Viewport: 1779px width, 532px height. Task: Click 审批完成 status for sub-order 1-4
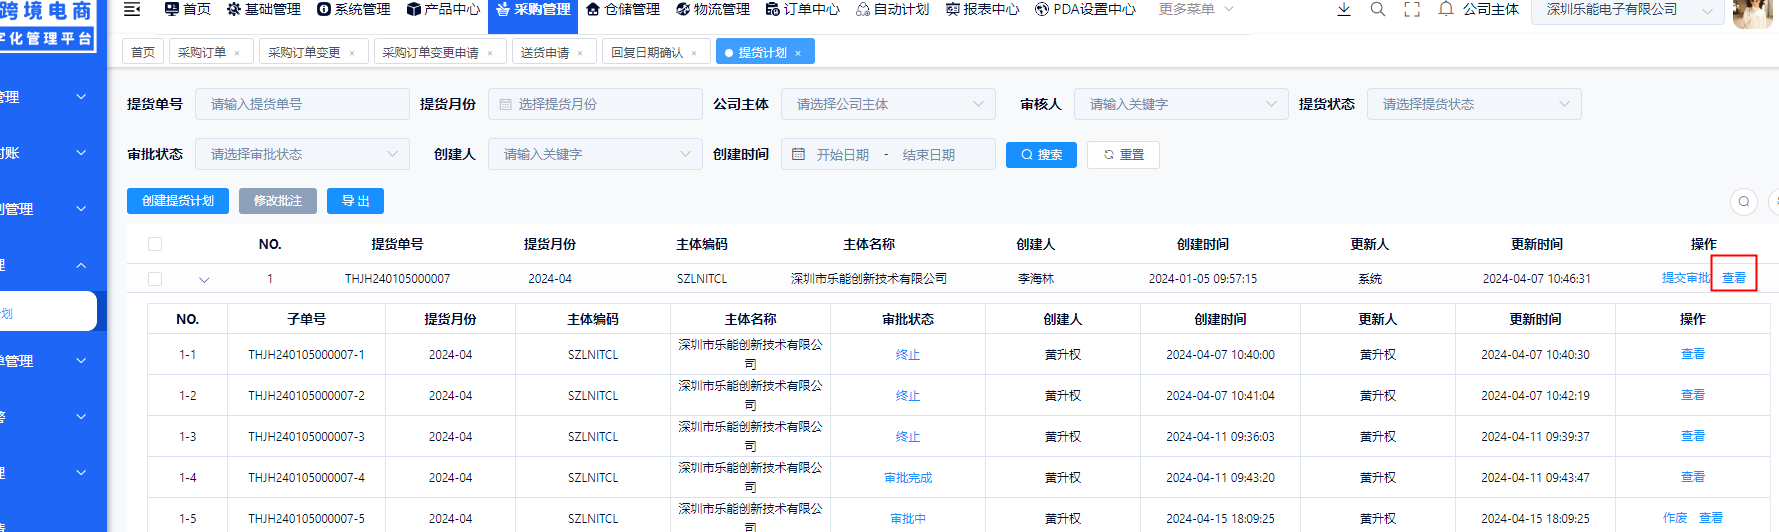[908, 478]
